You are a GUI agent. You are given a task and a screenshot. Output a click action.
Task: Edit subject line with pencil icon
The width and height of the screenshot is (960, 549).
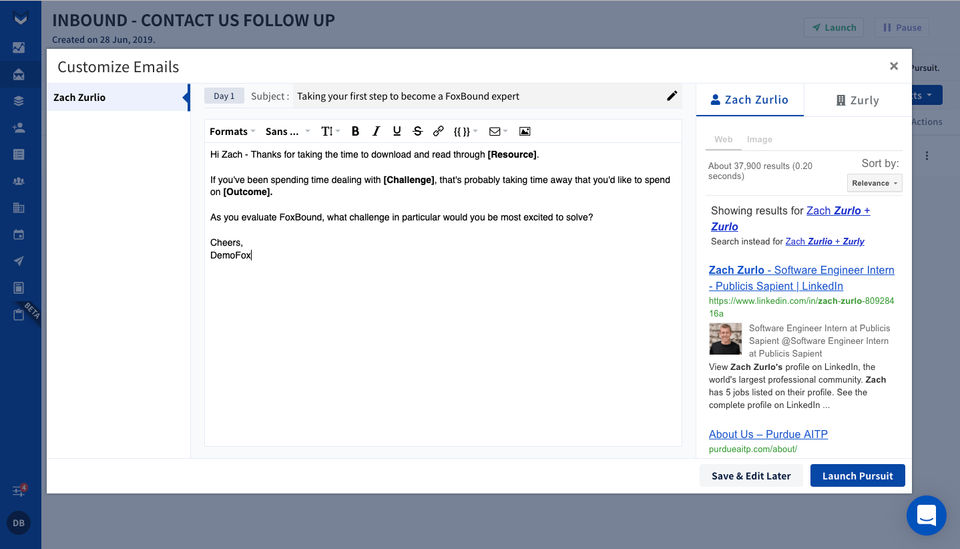coord(672,95)
